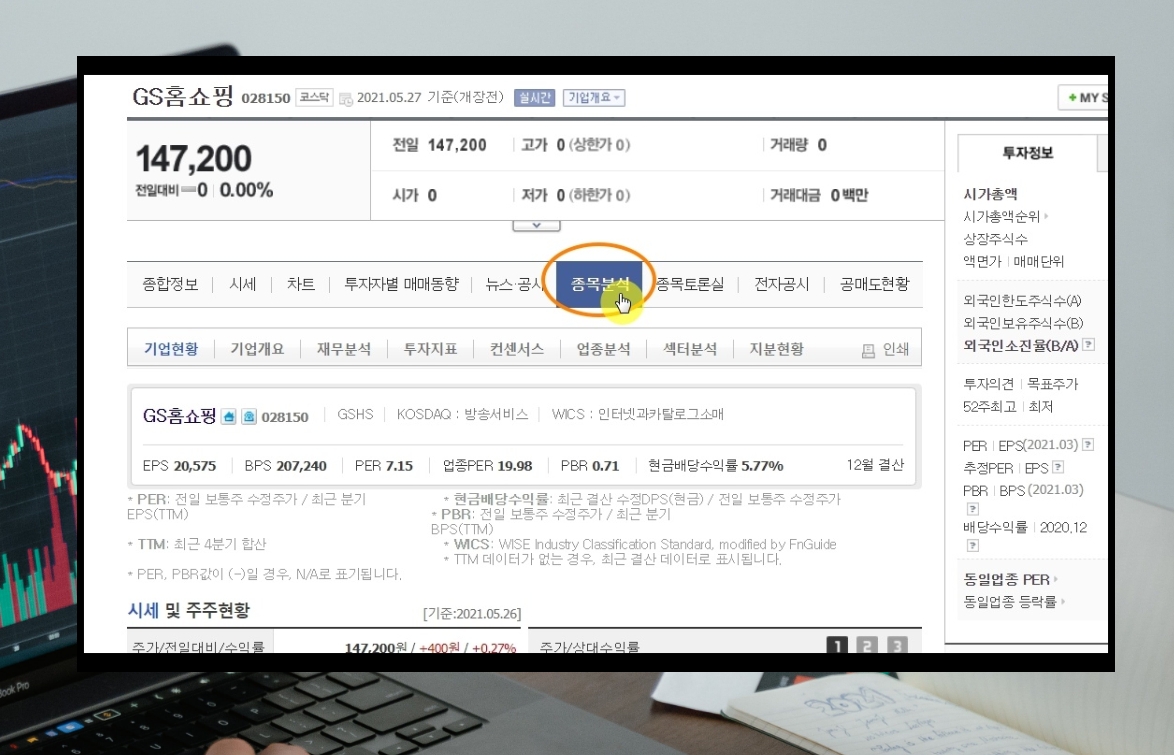This screenshot has height=755, width=1174.
Task: Open the 투자정보 side panel tab
Action: click(x=1027, y=153)
